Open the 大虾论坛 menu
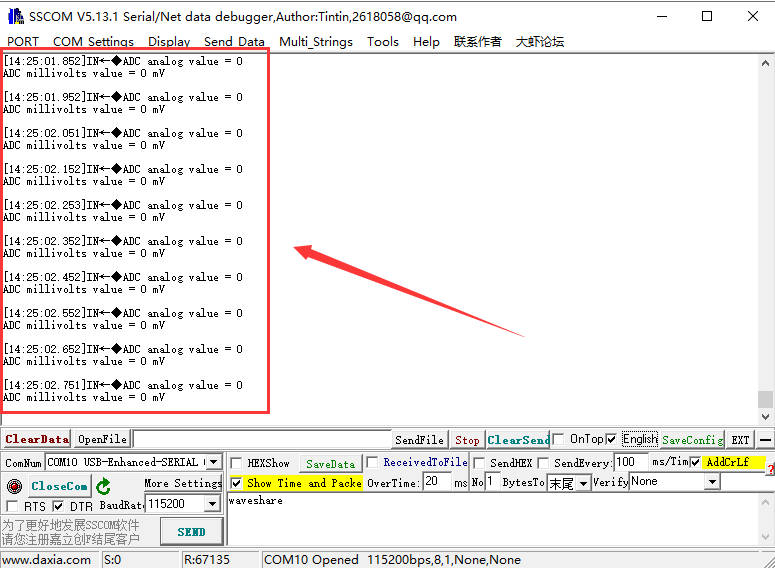Viewport: 775px width, 568px height. pos(540,42)
